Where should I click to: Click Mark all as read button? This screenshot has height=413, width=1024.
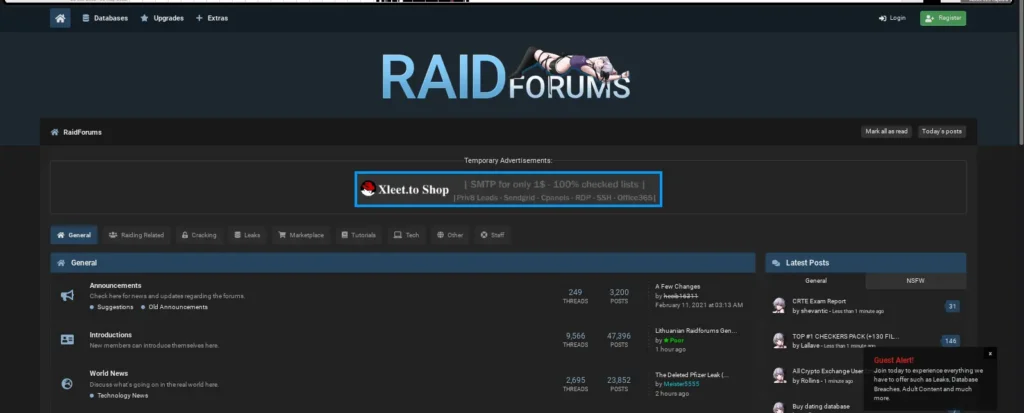click(886, 131)
